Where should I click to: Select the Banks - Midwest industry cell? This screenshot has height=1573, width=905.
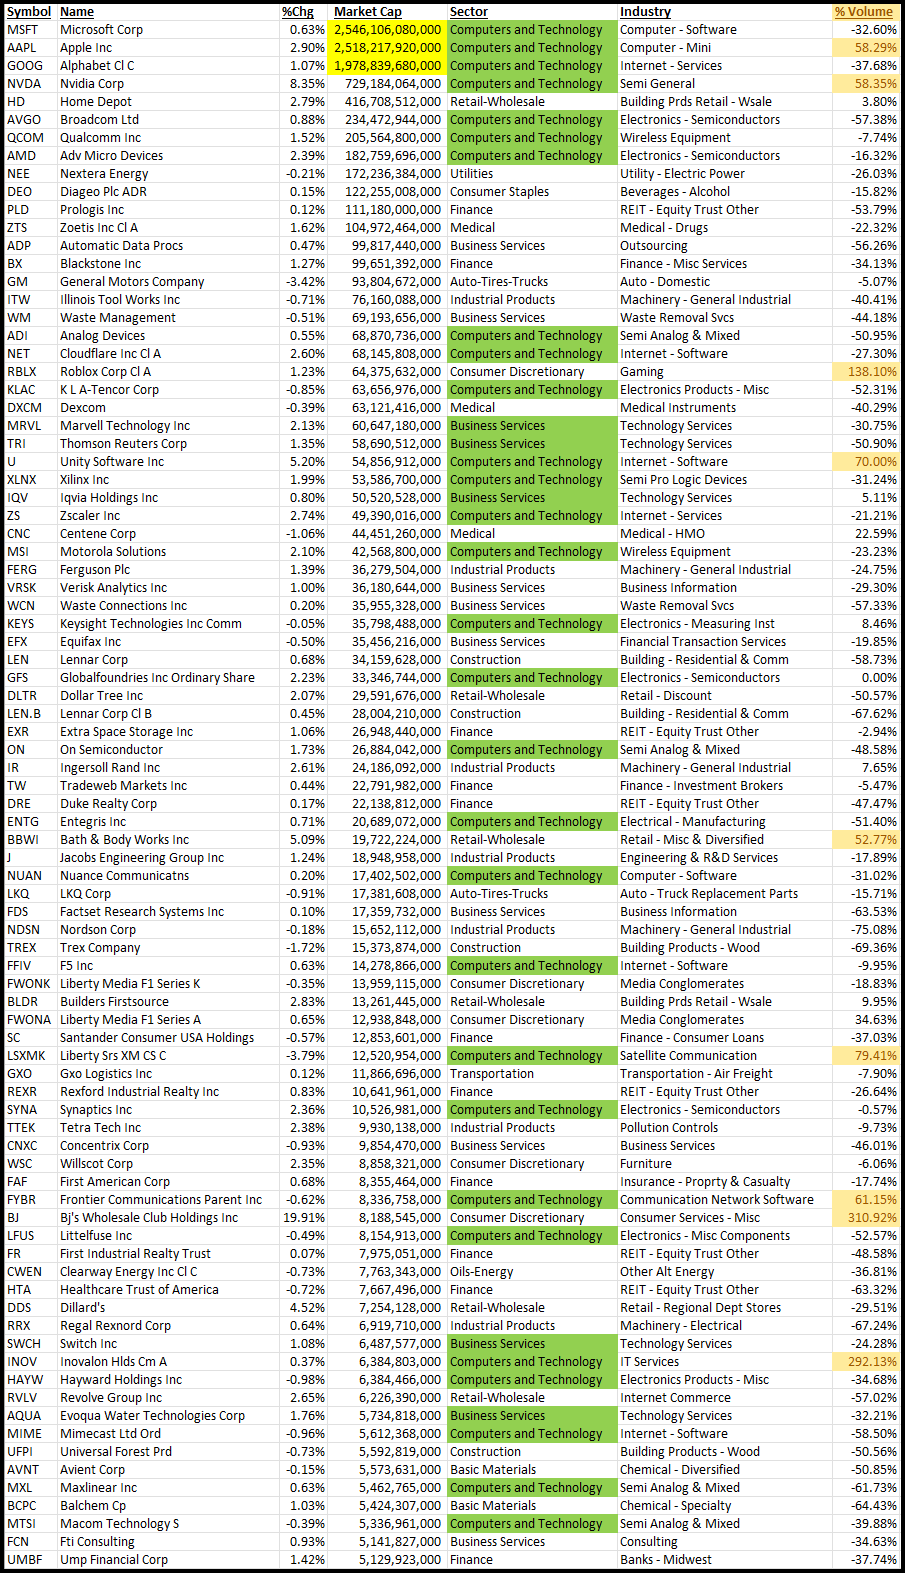pos(666,1560)
